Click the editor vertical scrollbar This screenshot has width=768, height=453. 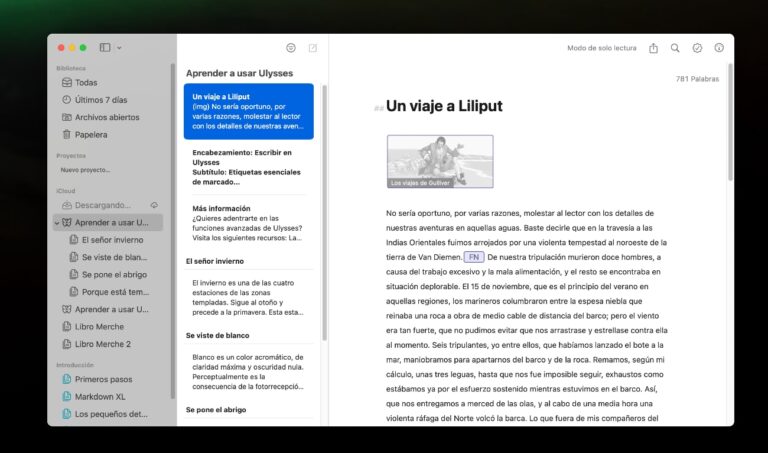[730, 122]
